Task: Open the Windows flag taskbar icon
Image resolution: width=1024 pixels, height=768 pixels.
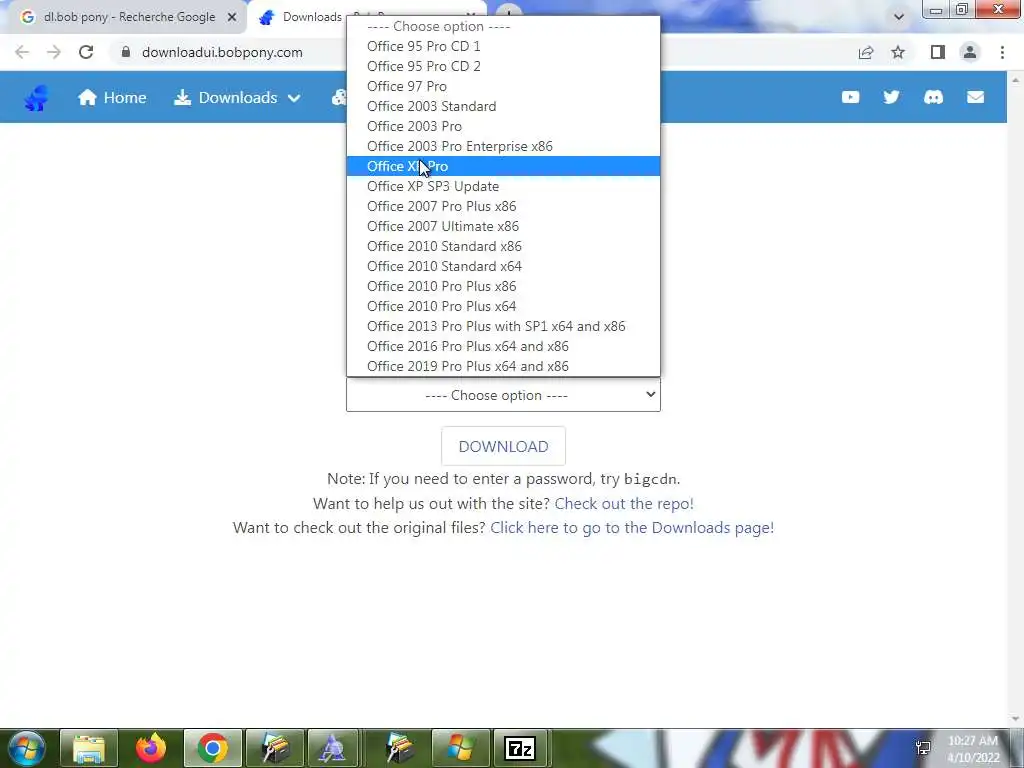Action: pyautogui.click(x=459, y=748)
